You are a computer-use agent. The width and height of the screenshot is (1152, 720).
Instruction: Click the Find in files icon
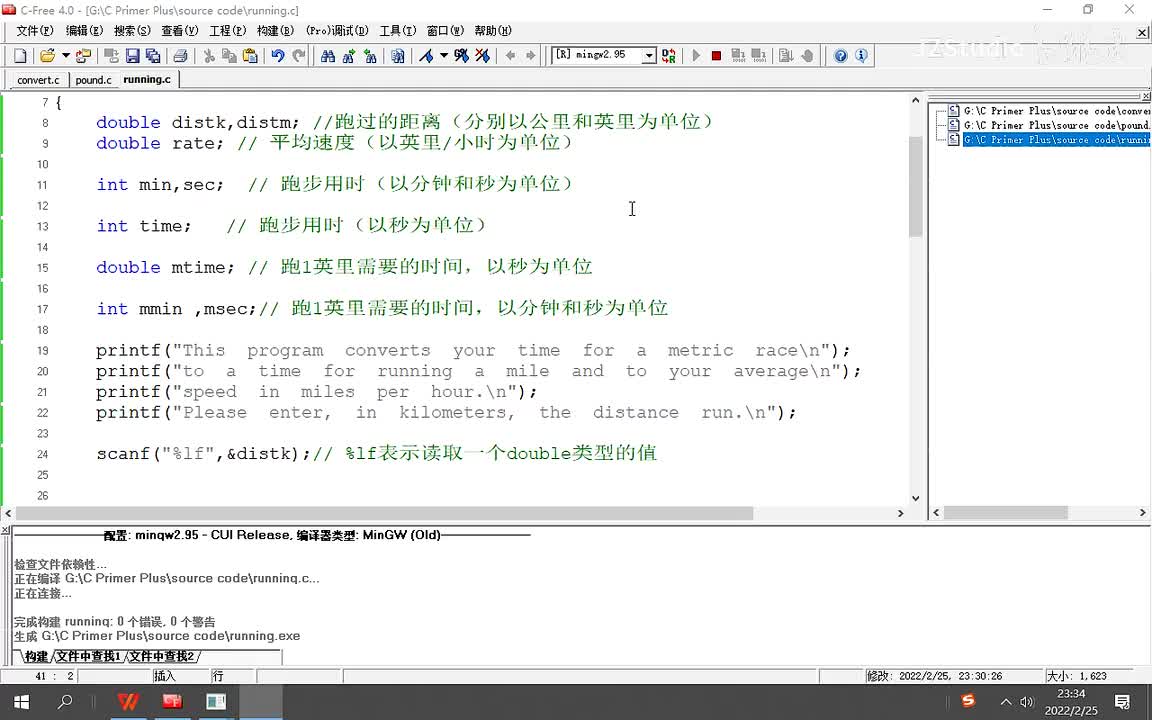click(397, 56)
